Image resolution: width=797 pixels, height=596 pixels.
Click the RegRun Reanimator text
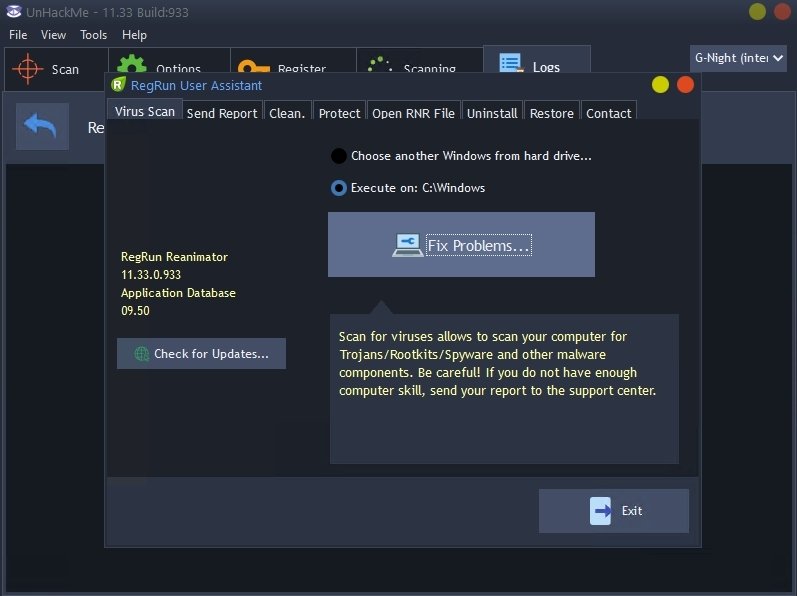174,257
